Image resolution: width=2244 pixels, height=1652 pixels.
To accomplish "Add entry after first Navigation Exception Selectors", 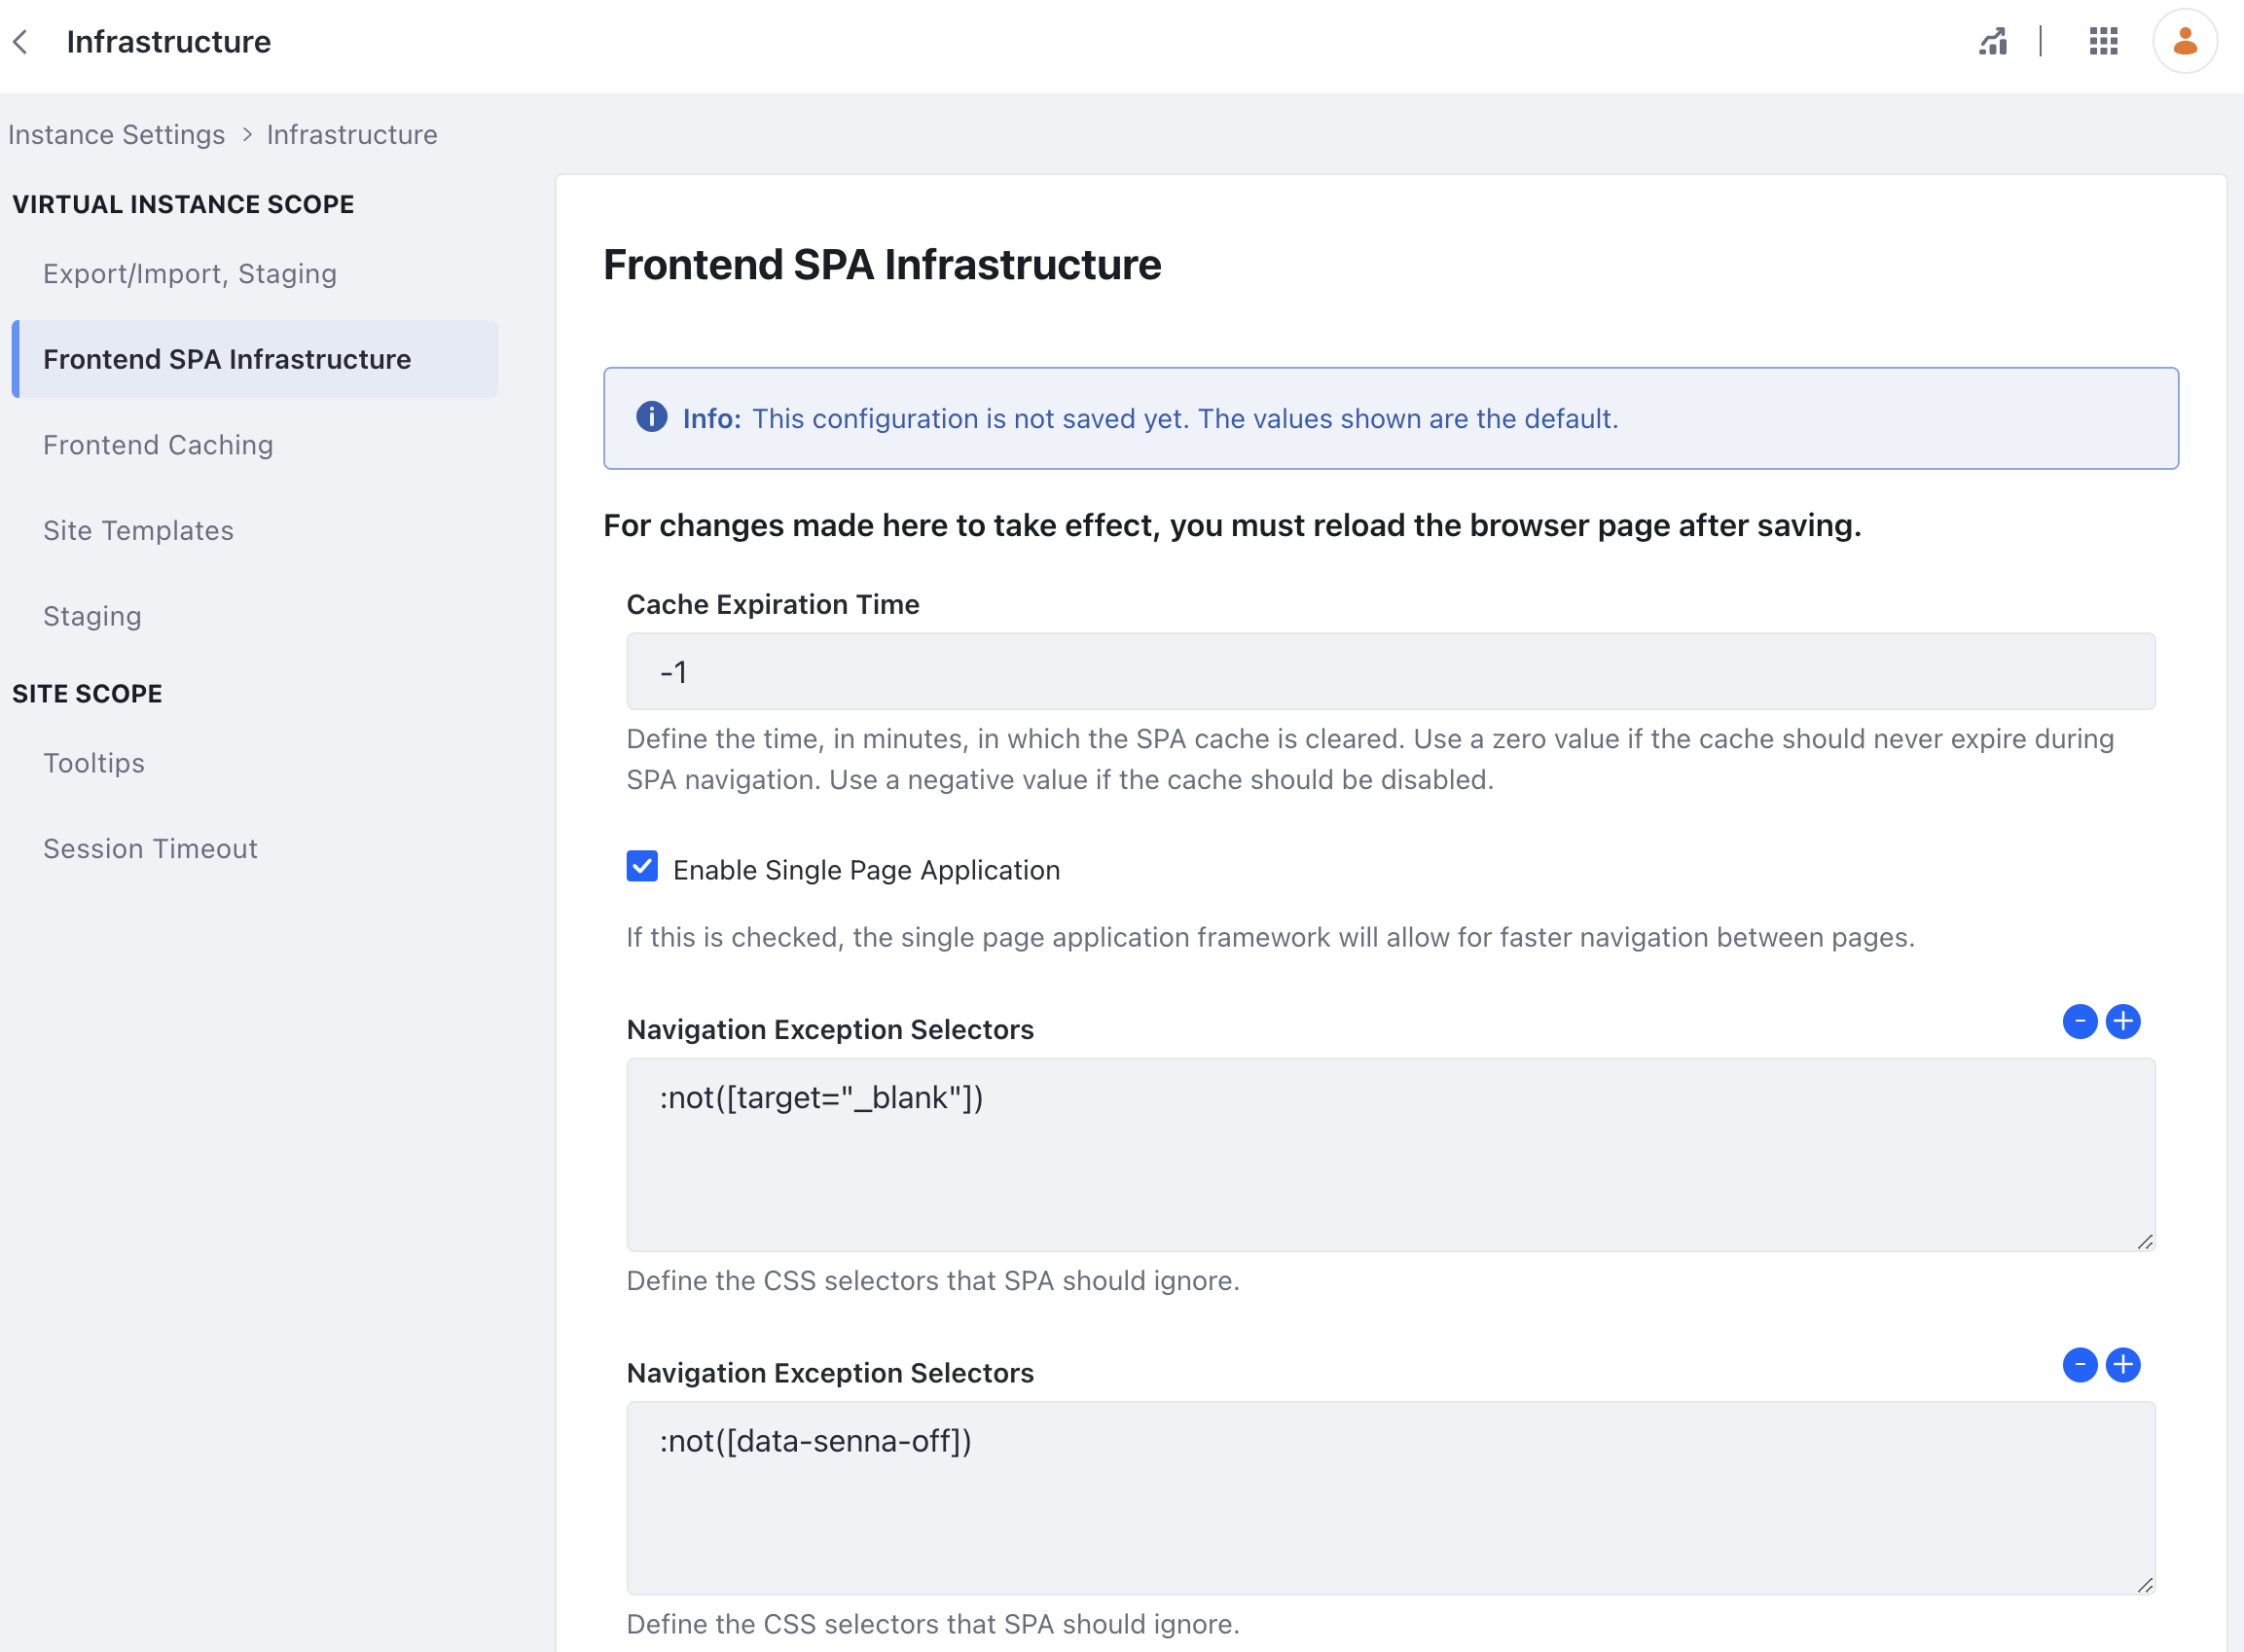I will 2122,1021.
